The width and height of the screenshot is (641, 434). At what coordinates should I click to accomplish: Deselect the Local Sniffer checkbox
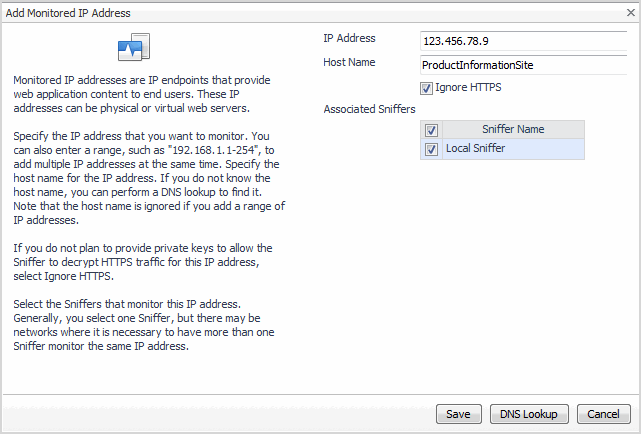click(x=431, y=150)
